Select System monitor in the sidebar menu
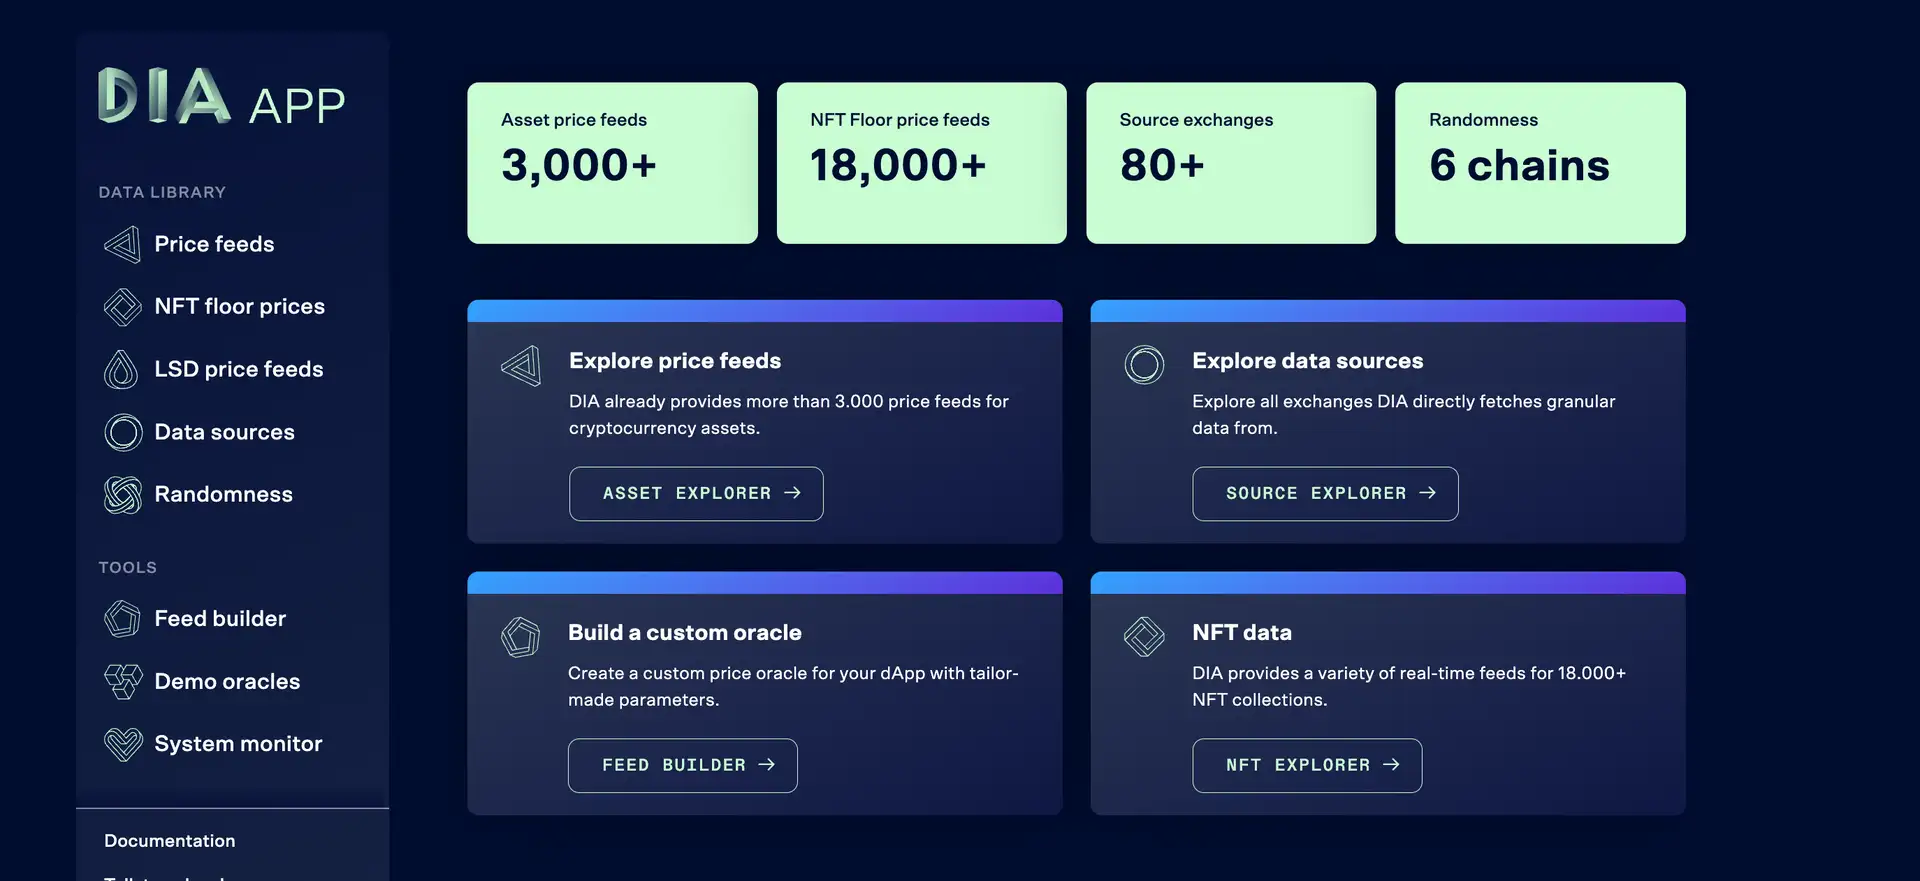 click(x=238, y=744)
